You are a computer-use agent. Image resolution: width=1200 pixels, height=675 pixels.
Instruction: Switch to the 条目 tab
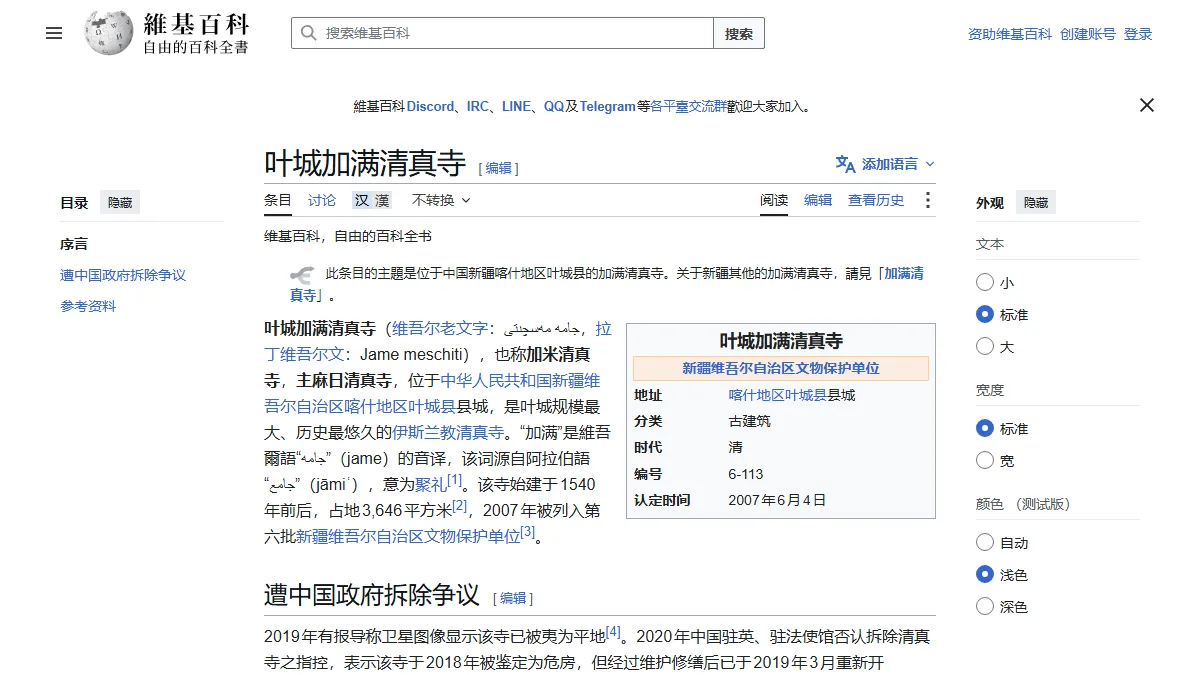pyautogui.click(x=278, y=200)
